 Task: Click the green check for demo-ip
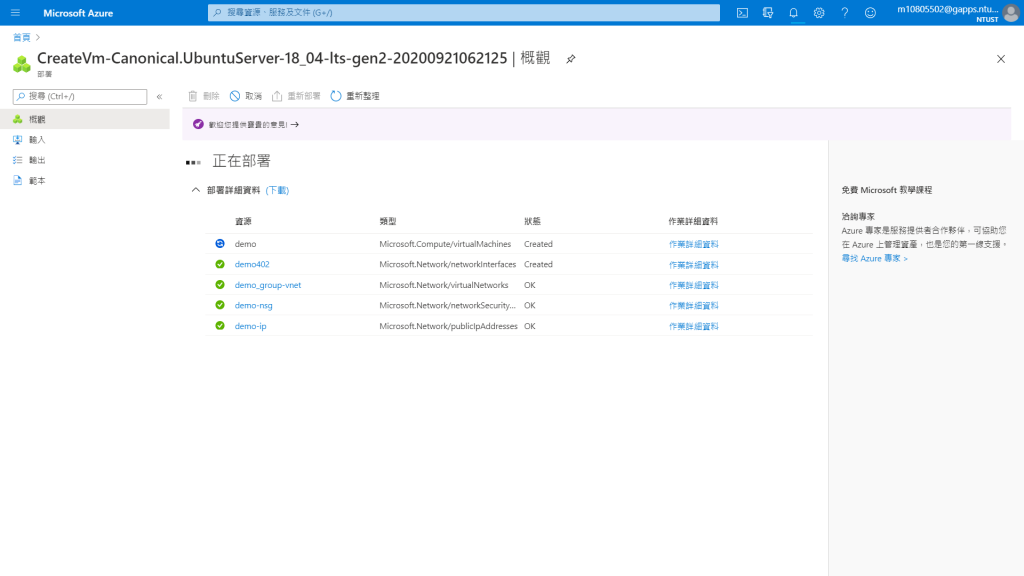point(220,326)
